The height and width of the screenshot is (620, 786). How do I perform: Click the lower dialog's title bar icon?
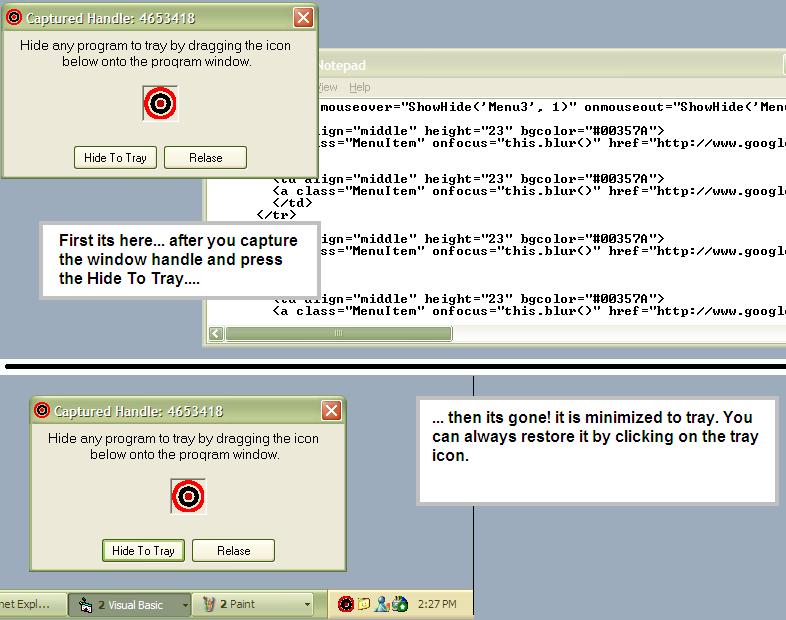click(42, 410)
